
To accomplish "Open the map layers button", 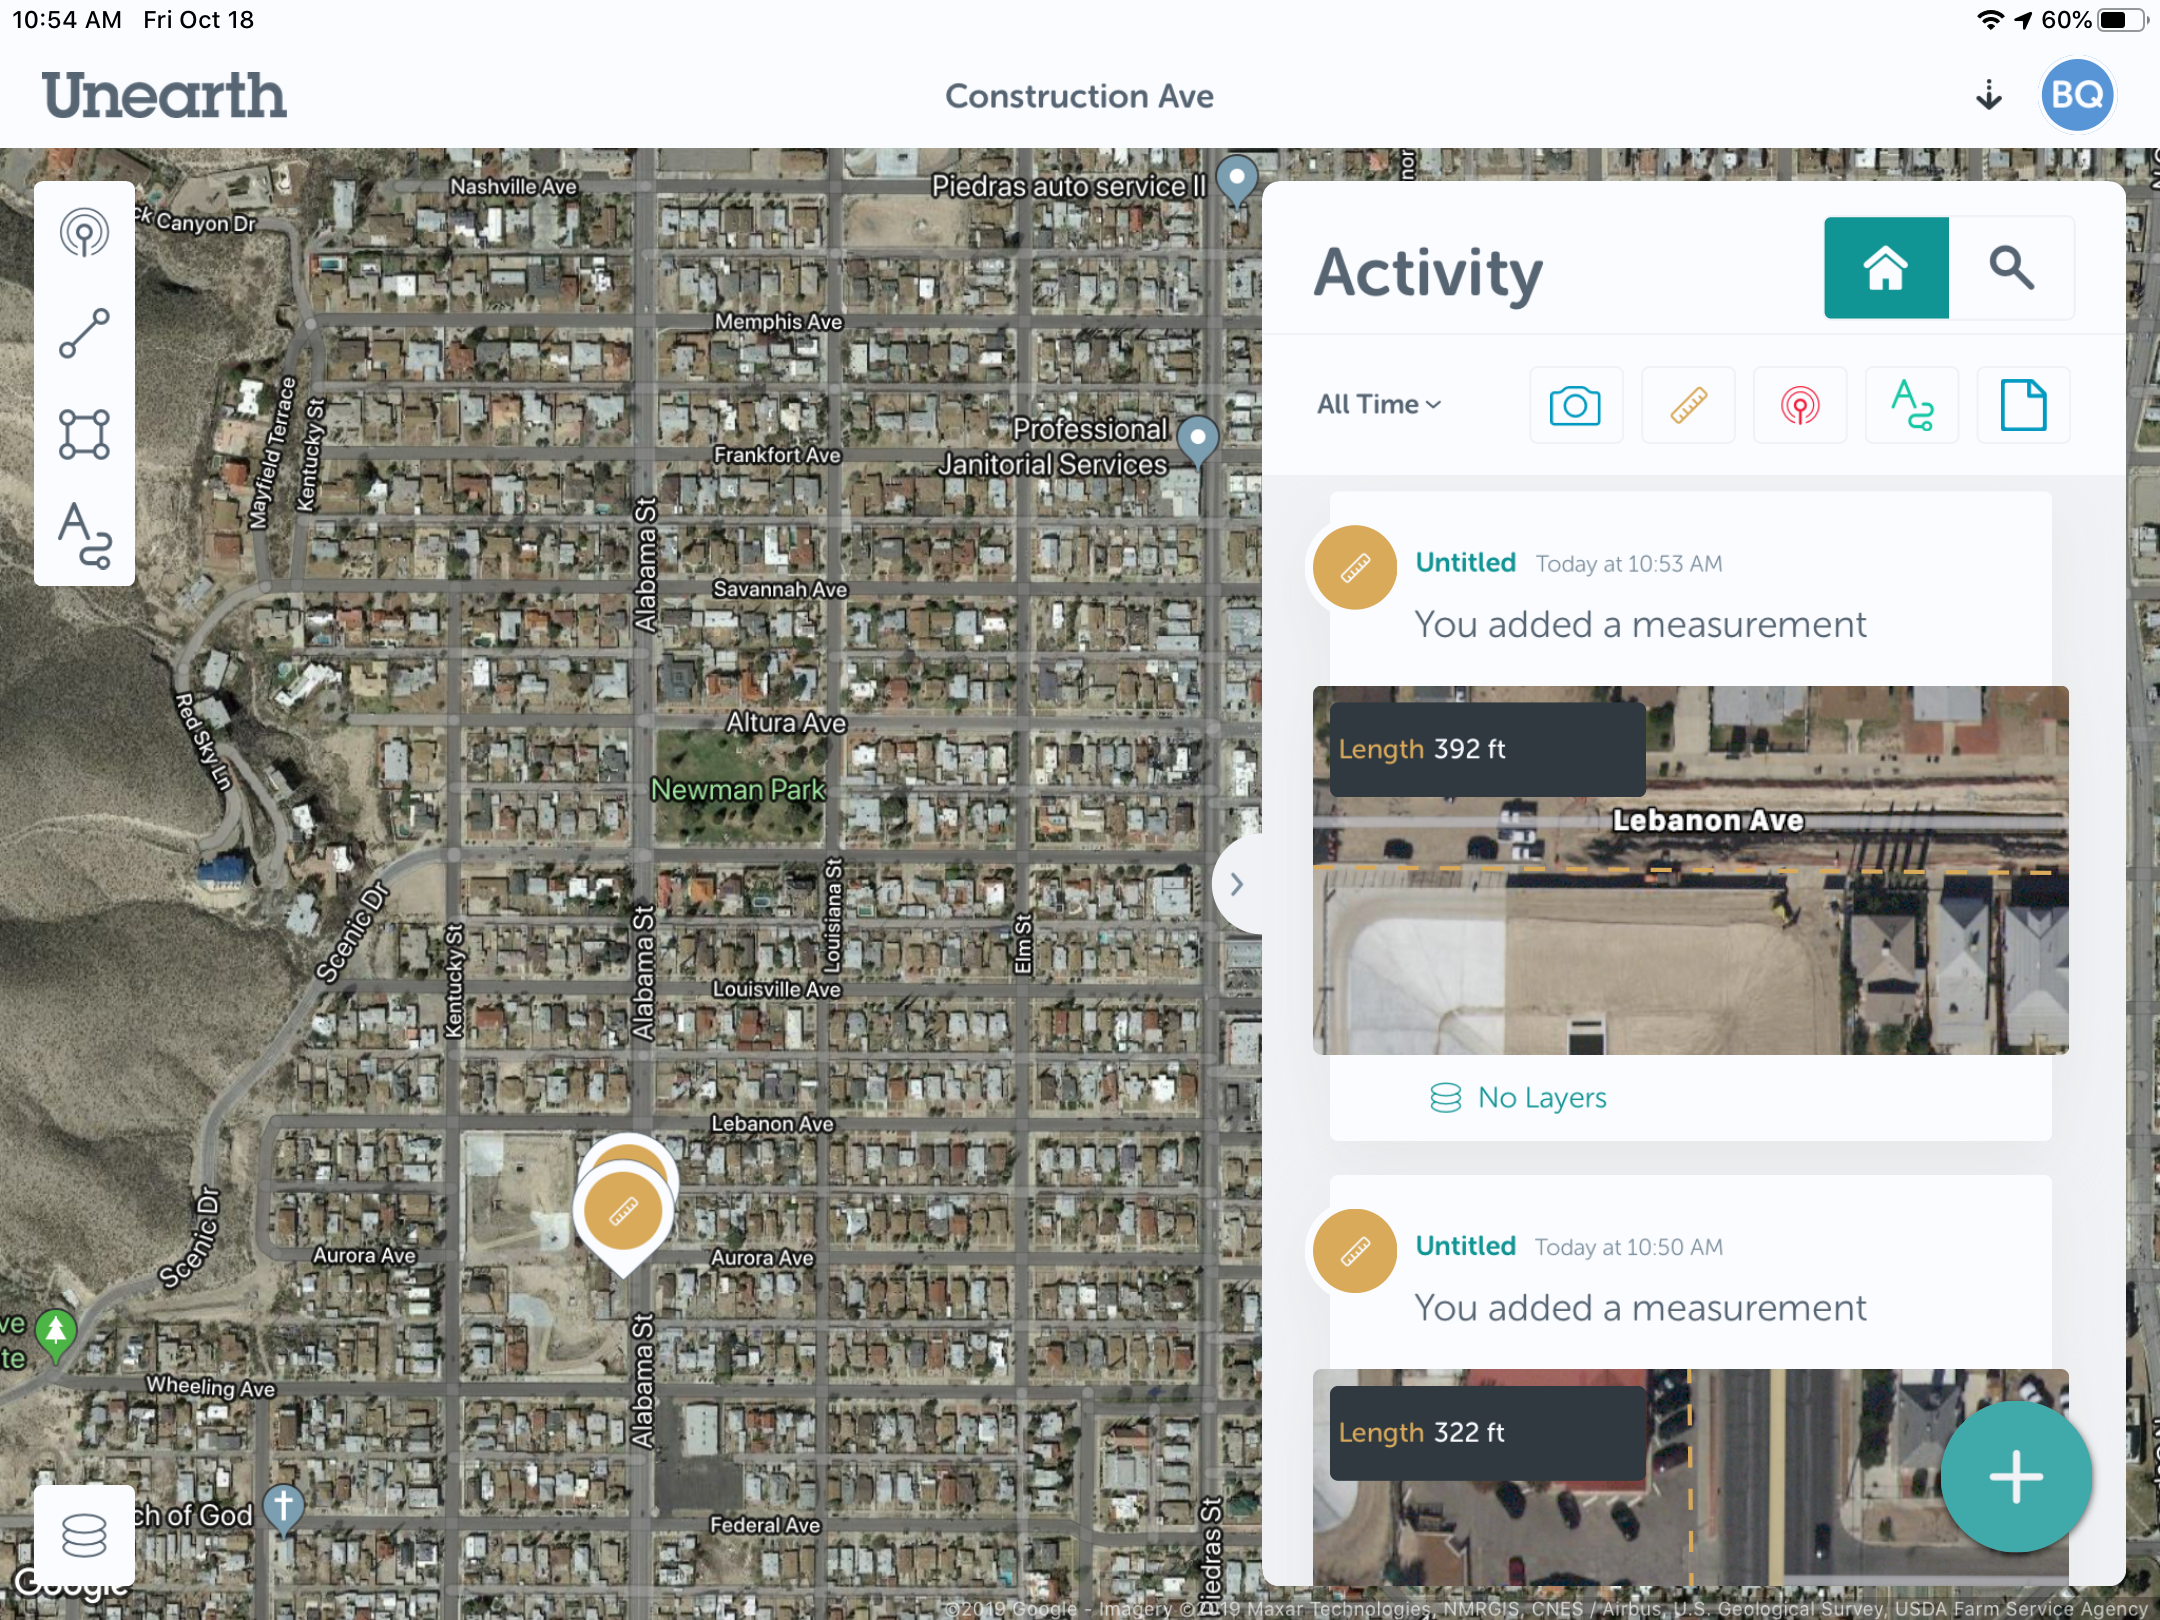I will pos(84,1535).
